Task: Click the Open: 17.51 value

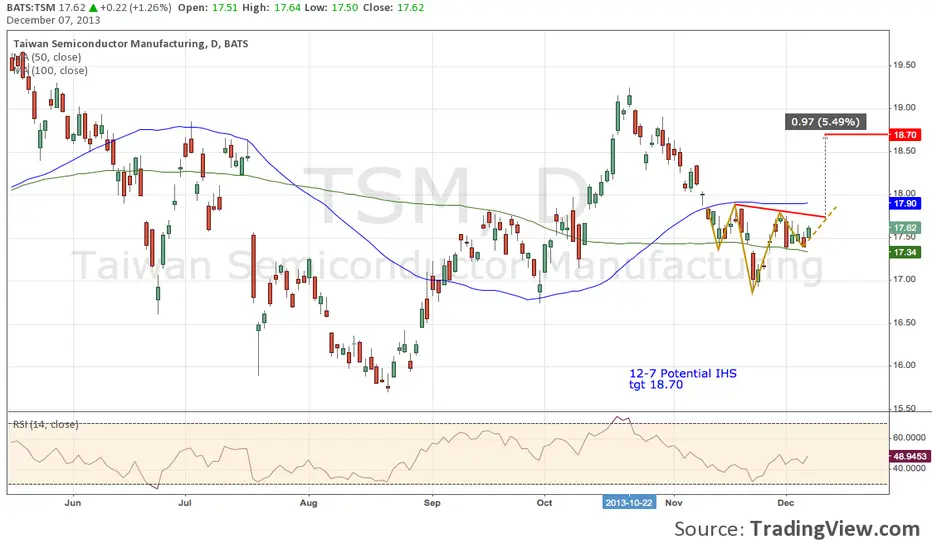Action: coord(207,8)
